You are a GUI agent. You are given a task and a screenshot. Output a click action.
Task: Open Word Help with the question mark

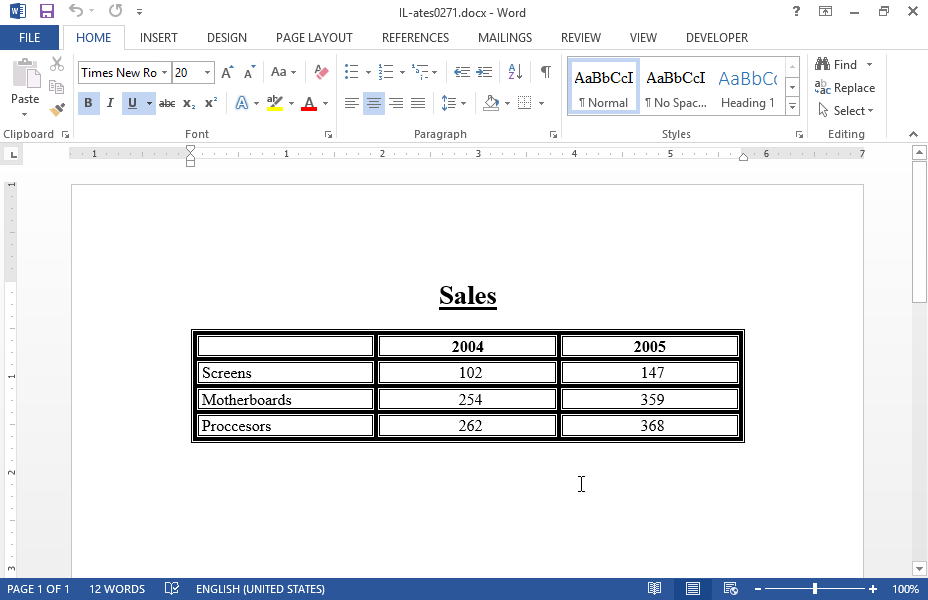[x=796, y=11]
